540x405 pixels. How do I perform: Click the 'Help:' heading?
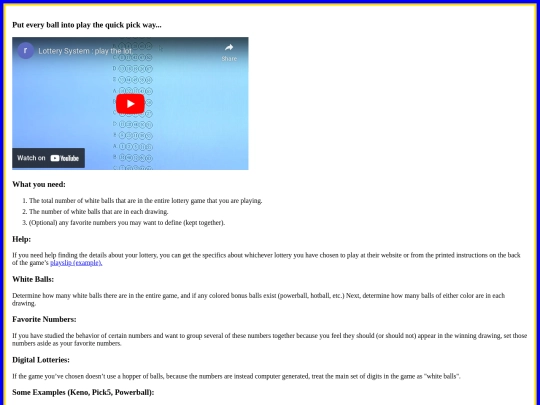[x=22, y=239]
